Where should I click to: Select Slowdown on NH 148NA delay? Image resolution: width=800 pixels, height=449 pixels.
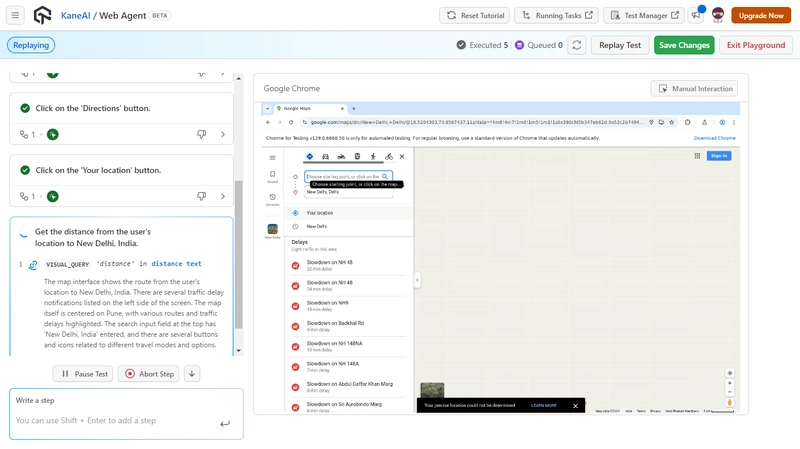click(350, 346)
